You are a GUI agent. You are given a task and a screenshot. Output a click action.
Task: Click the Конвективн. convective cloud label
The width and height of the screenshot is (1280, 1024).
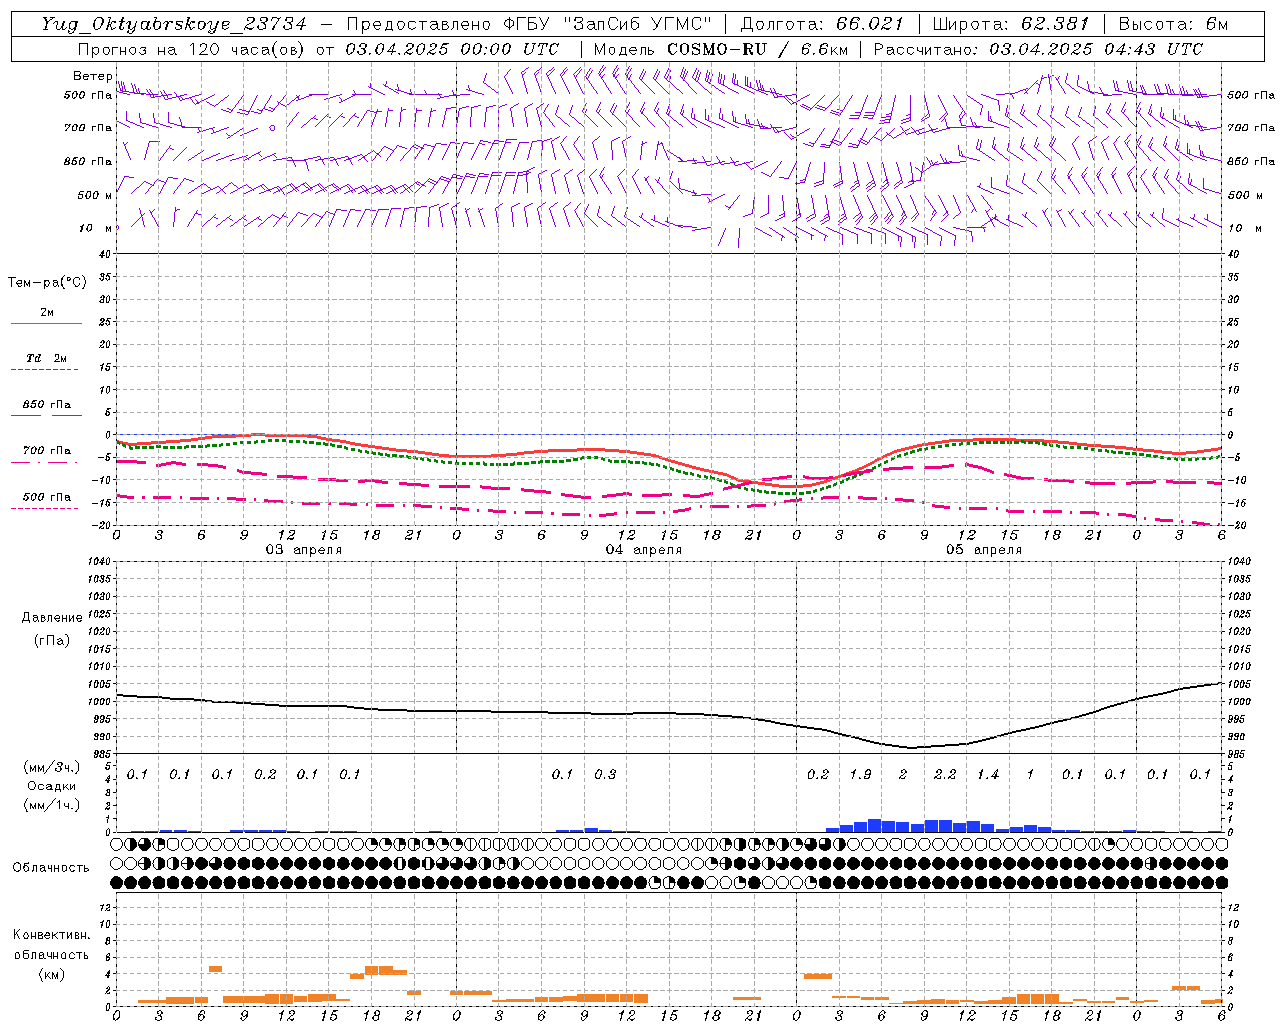[52, 935]
